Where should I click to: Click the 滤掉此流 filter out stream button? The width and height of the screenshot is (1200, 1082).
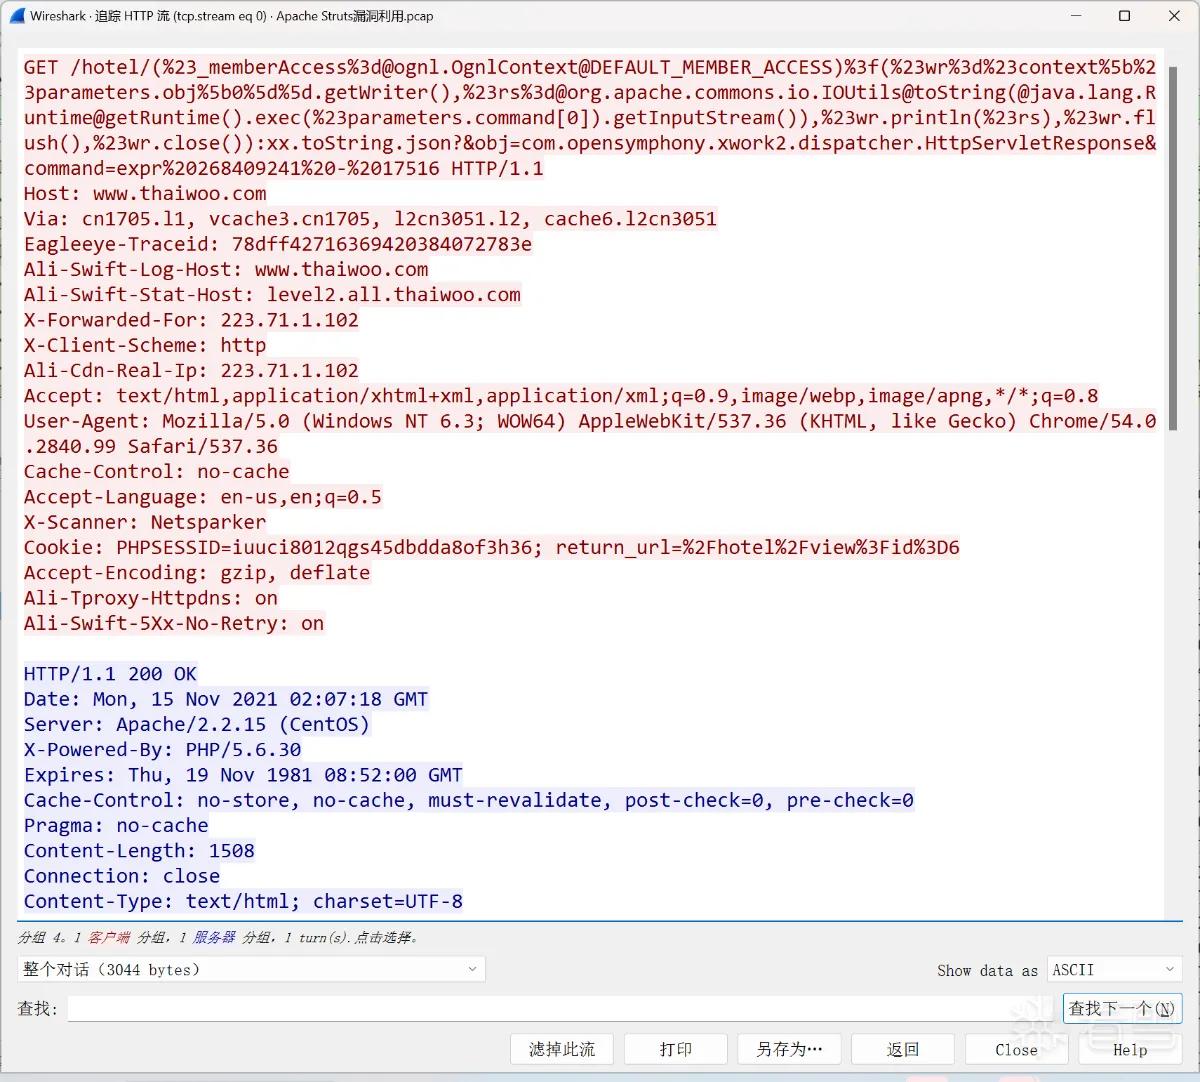point(562,1049)
